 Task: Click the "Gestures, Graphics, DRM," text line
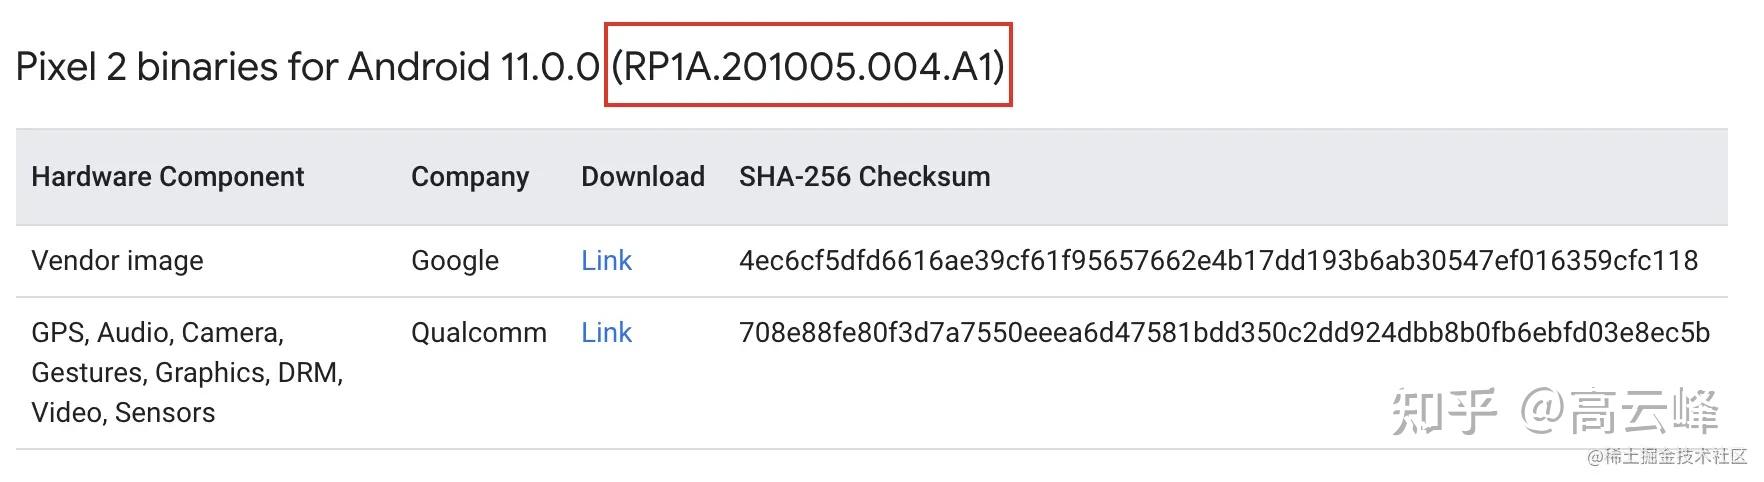[187, 373]
